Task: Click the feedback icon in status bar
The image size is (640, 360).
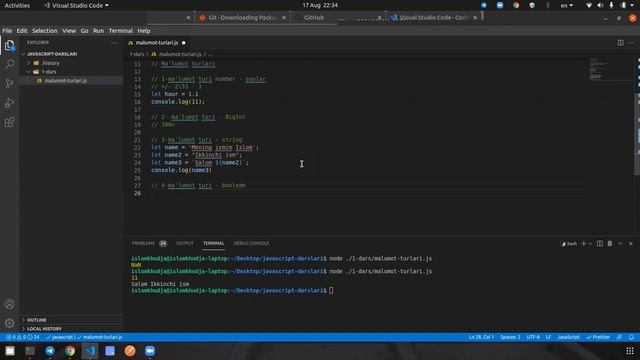Action: coord(620,337)
